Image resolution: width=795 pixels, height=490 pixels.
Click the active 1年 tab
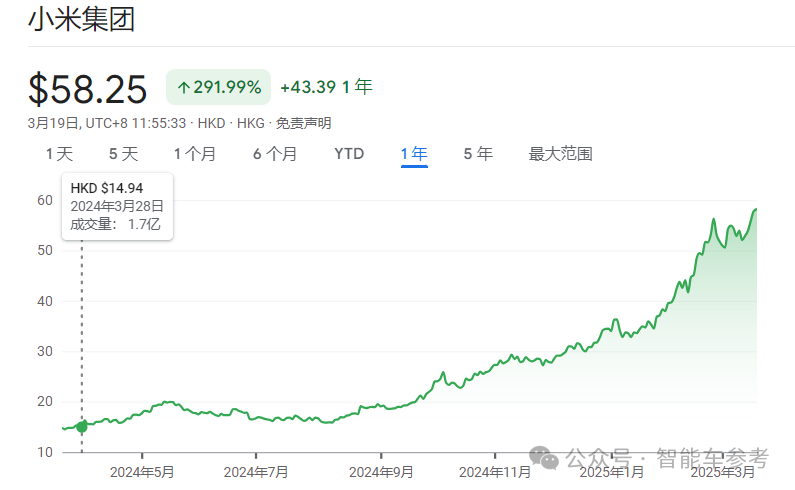pyautogui.click(x=414, y=154)
